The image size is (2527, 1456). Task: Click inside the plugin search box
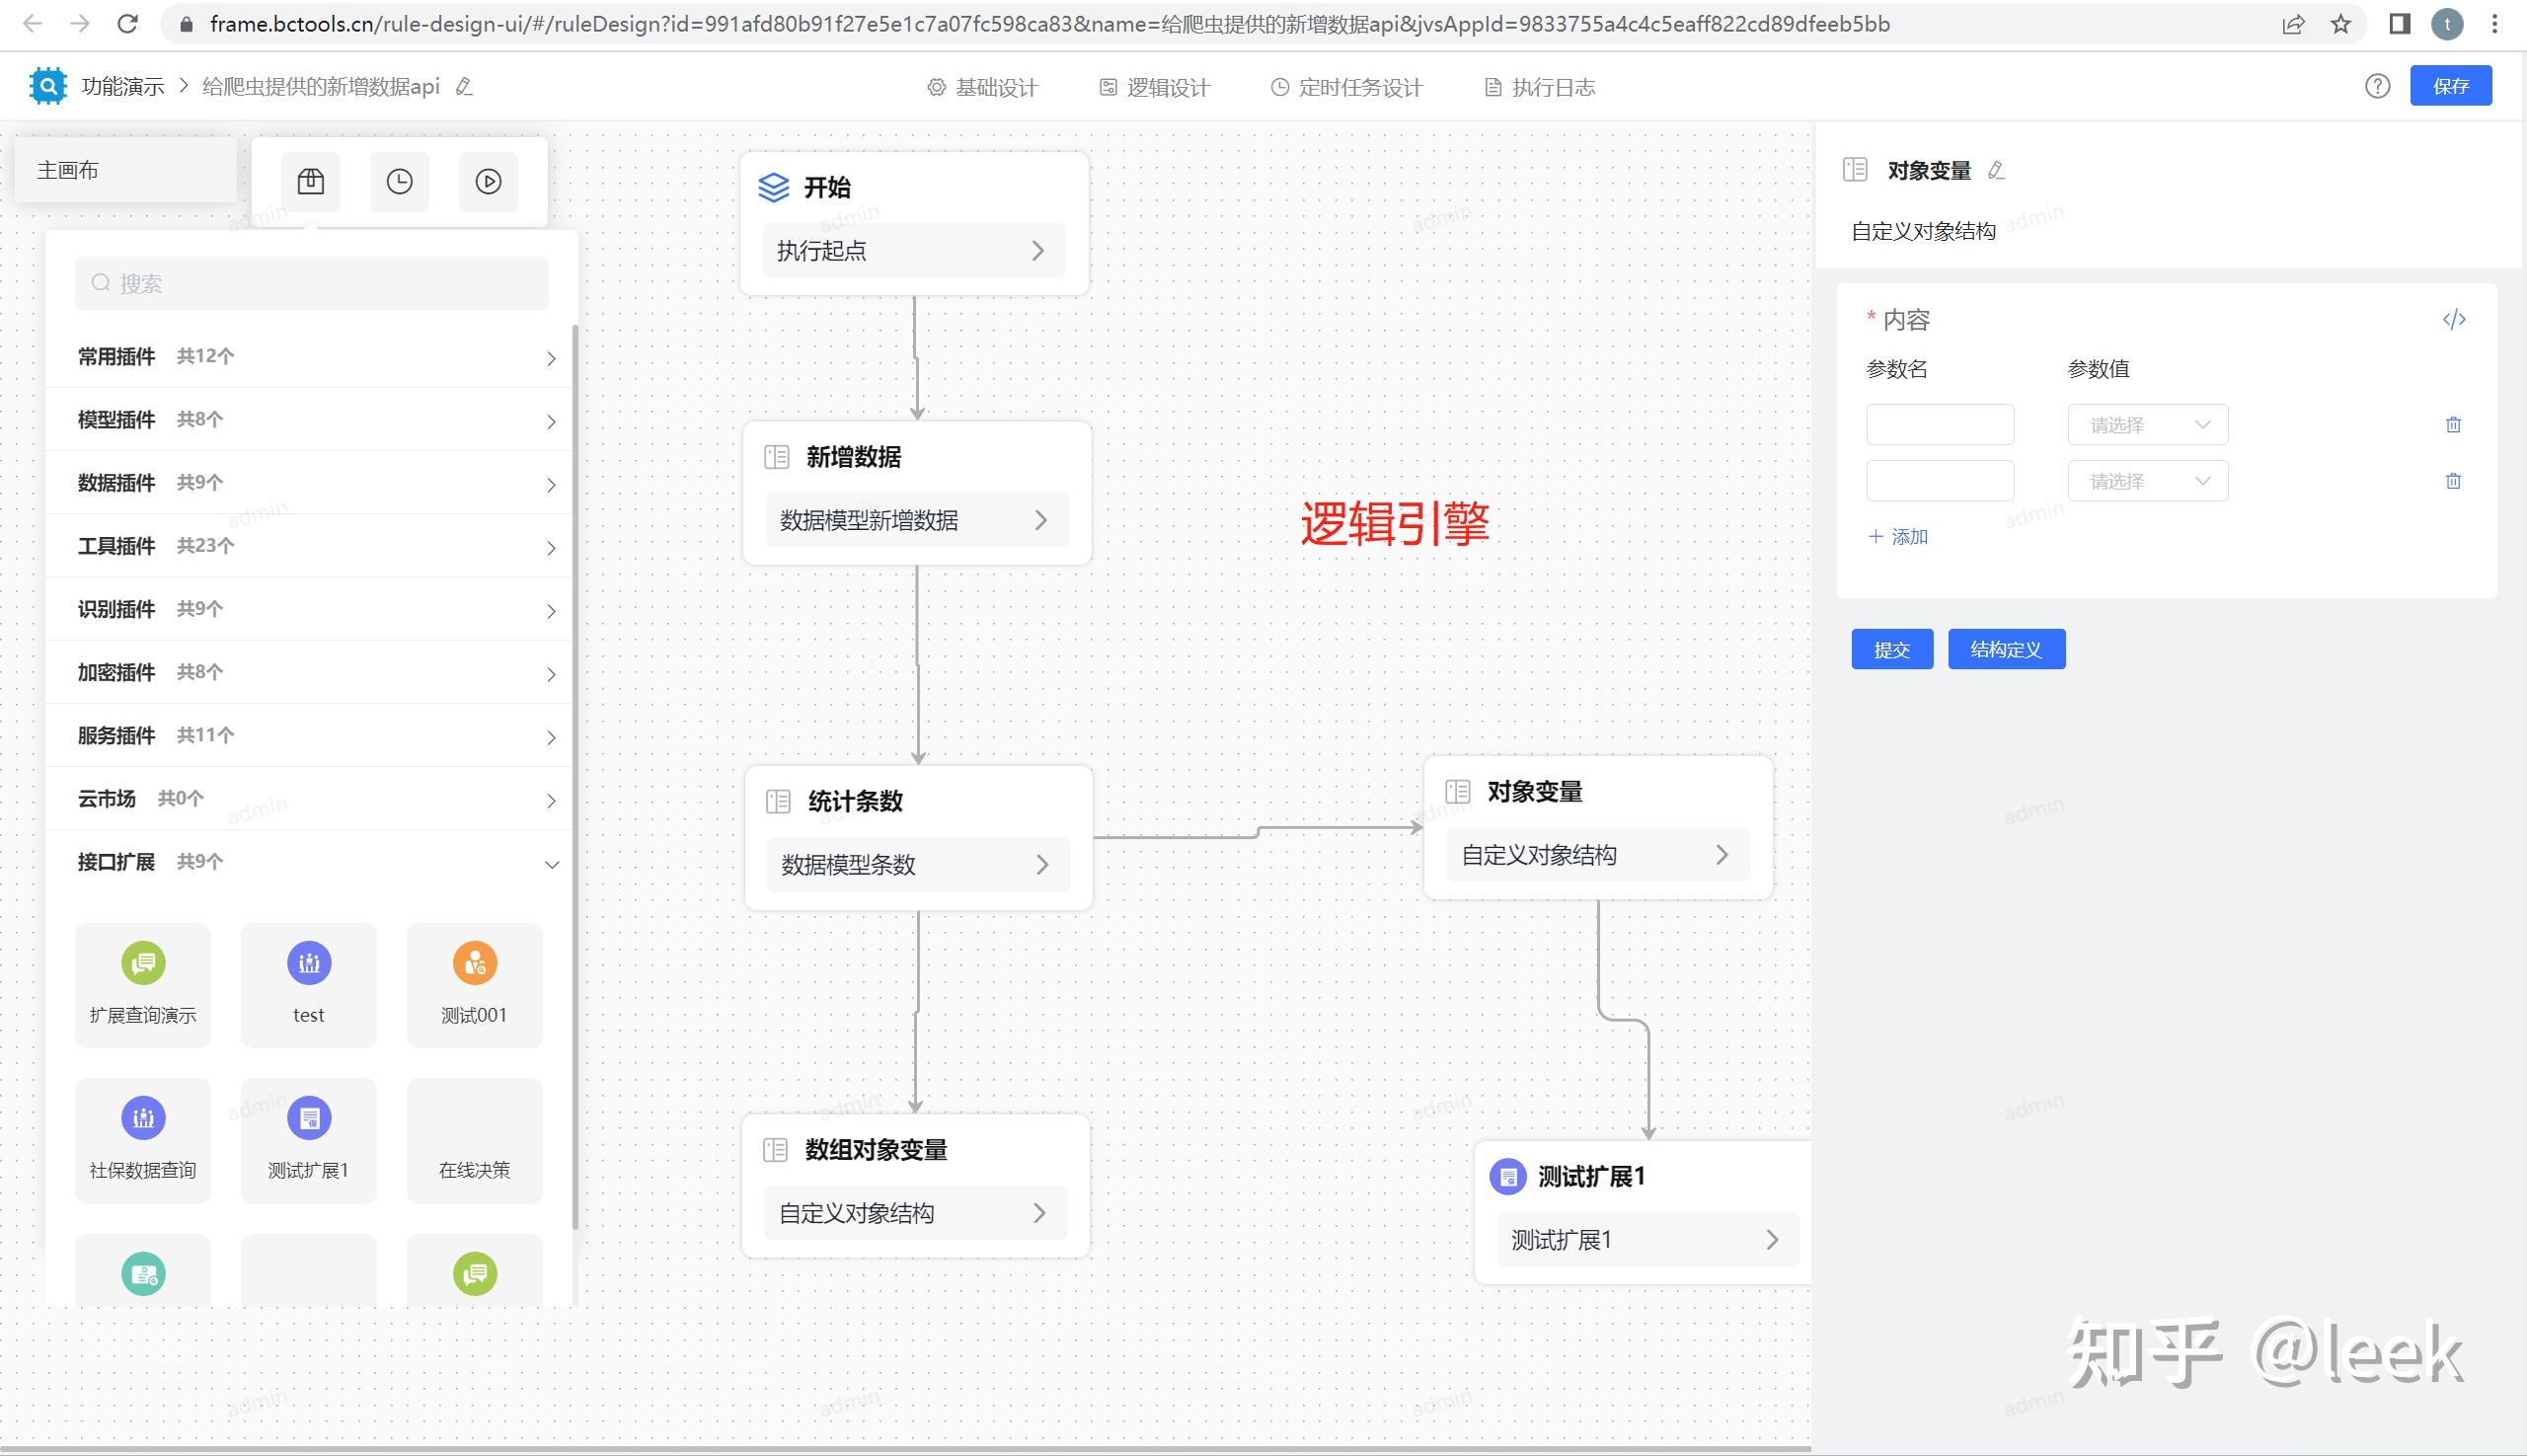click(x=311, y=283)
